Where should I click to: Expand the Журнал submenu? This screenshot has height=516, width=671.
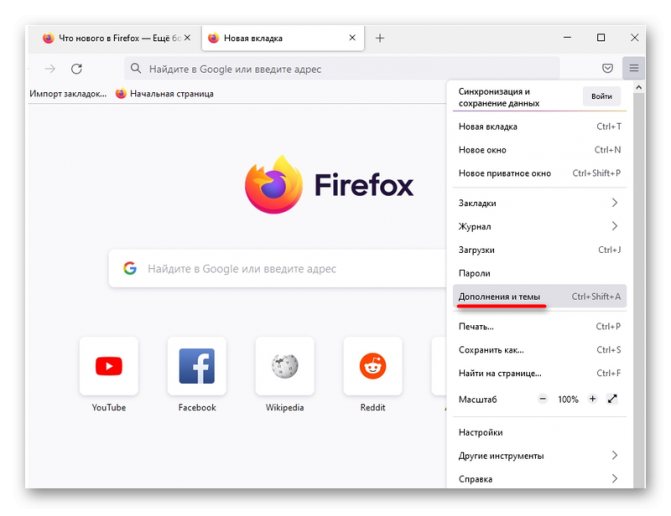539,226
